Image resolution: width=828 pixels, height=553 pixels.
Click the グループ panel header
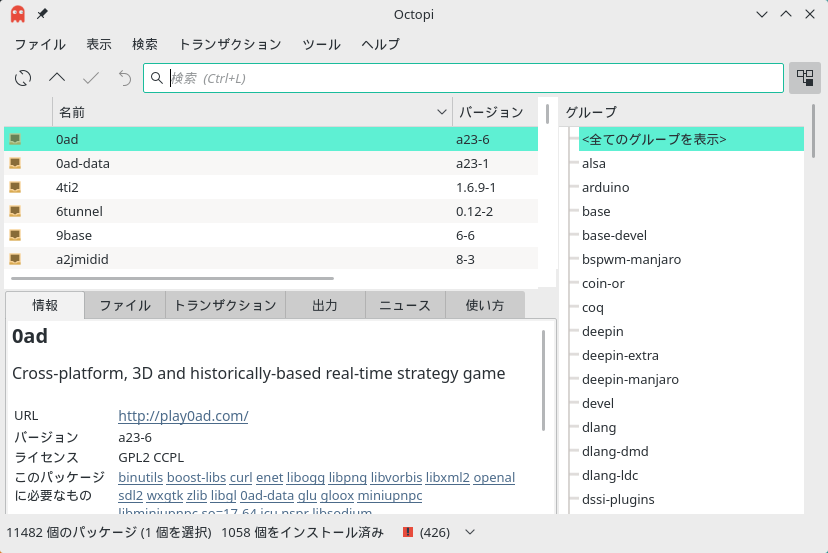point(591,112)
